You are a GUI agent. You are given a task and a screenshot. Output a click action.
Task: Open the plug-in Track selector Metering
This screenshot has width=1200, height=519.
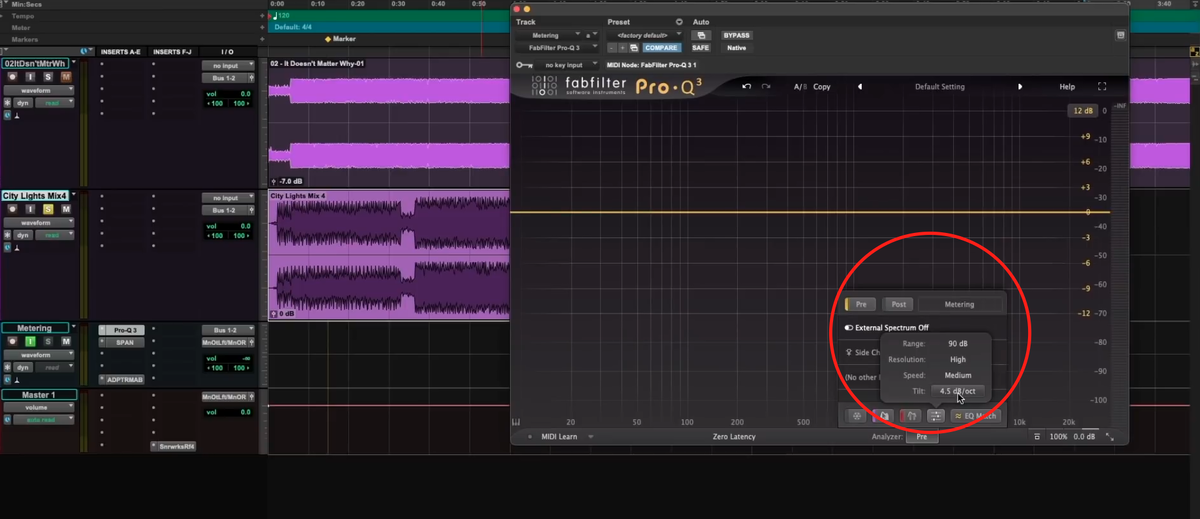click(548, 35)
